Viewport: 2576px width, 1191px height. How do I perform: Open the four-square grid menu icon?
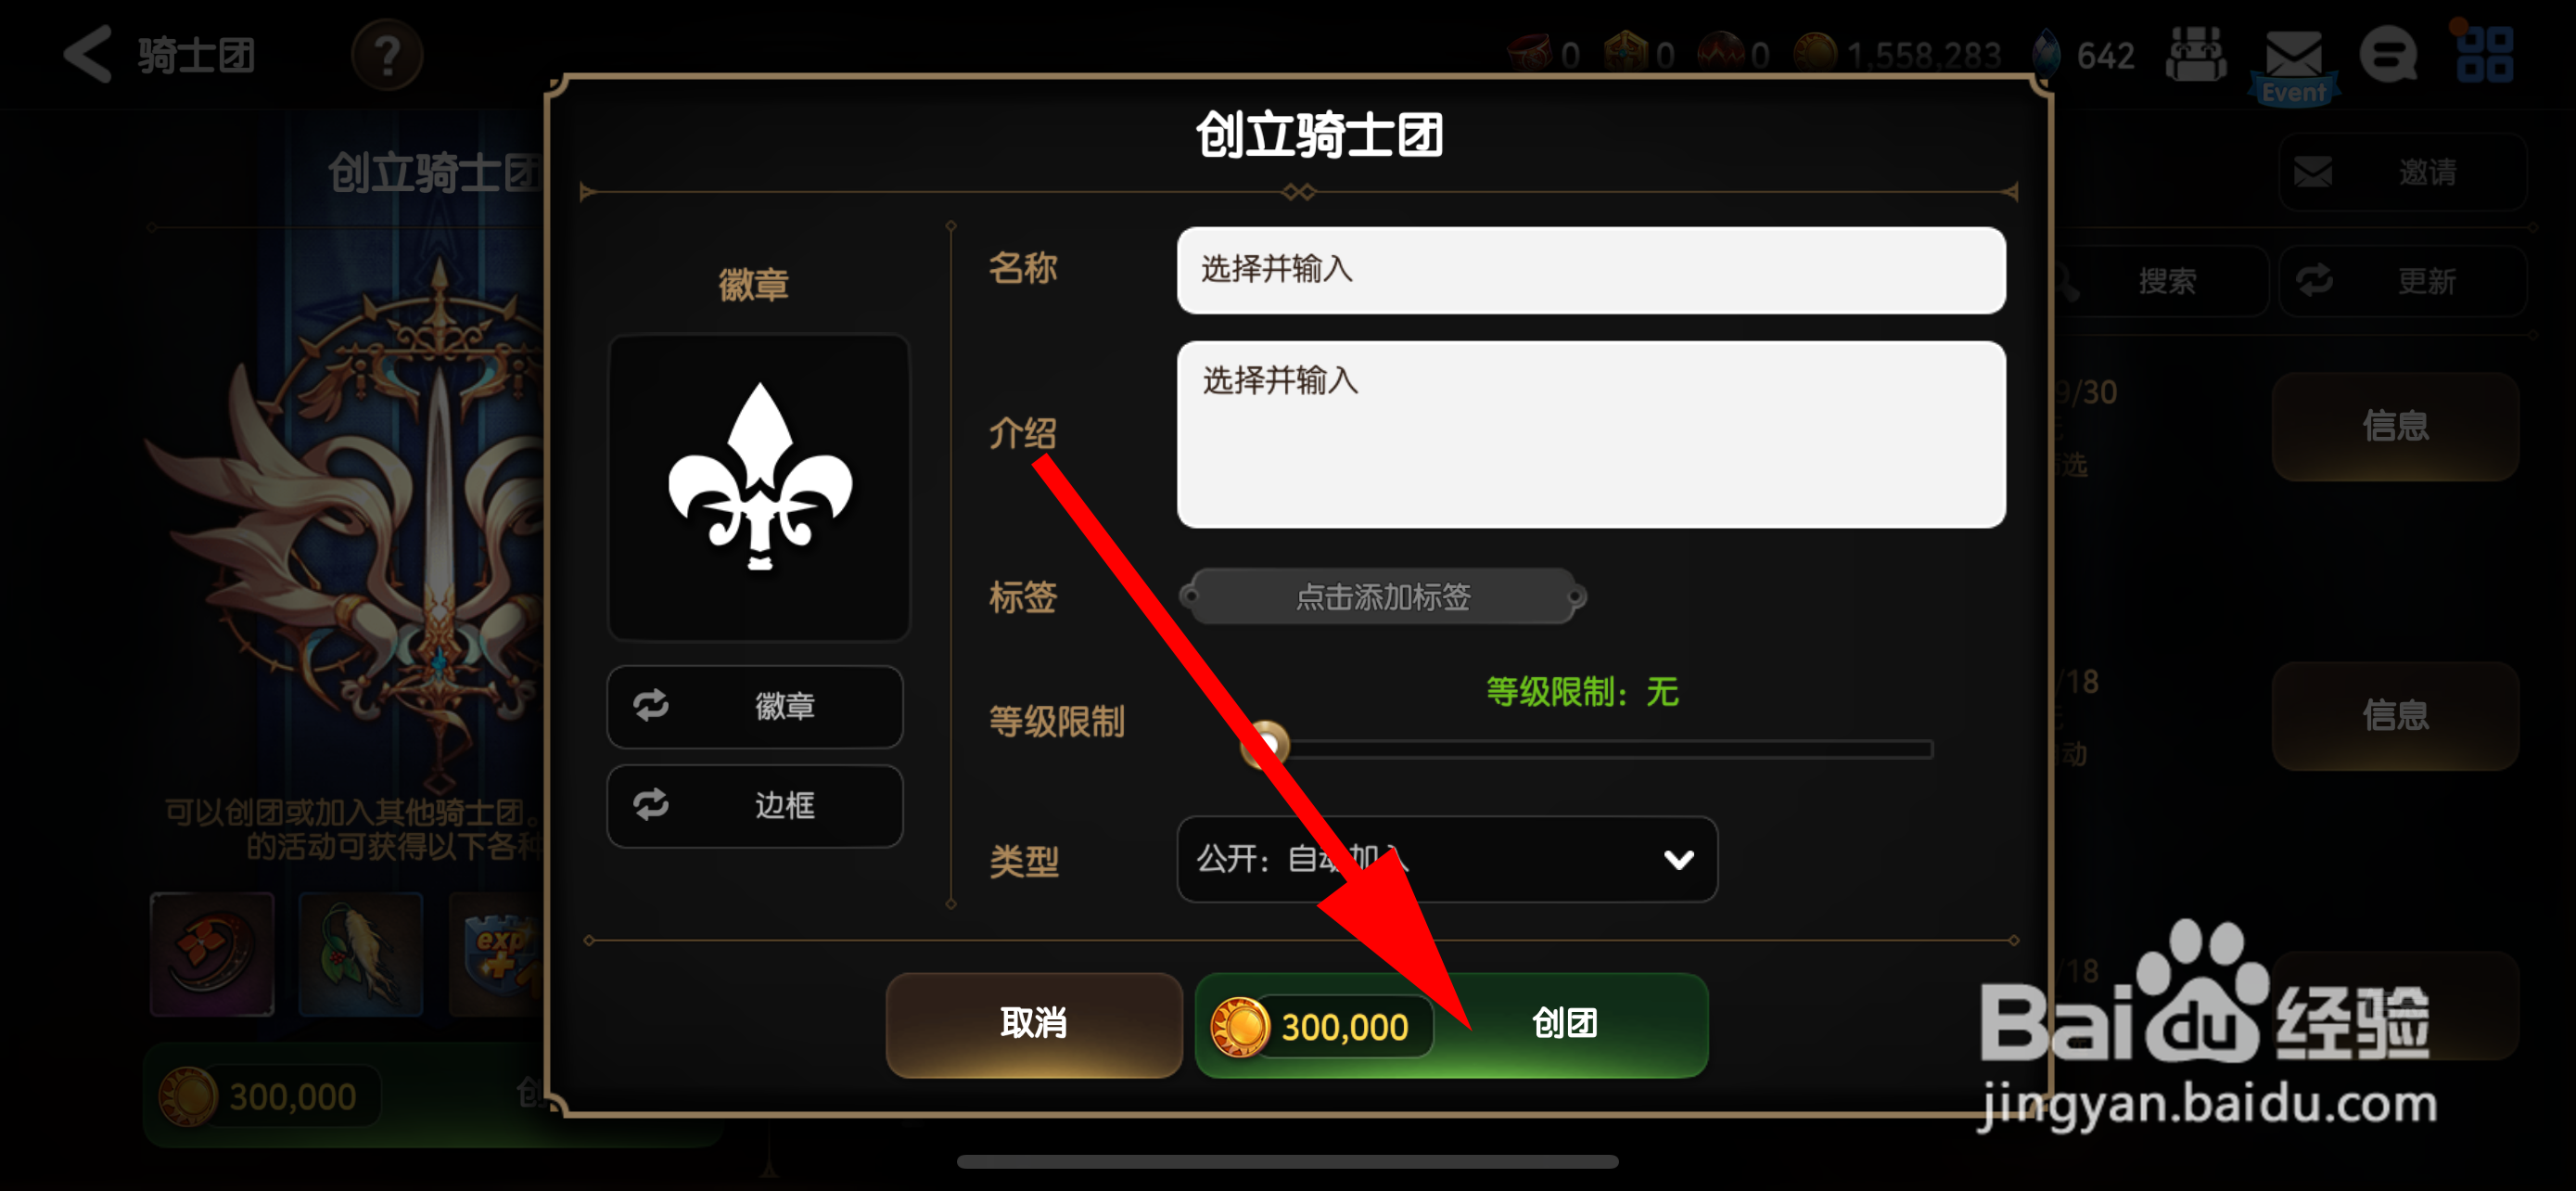click(x=2484, y=54)
